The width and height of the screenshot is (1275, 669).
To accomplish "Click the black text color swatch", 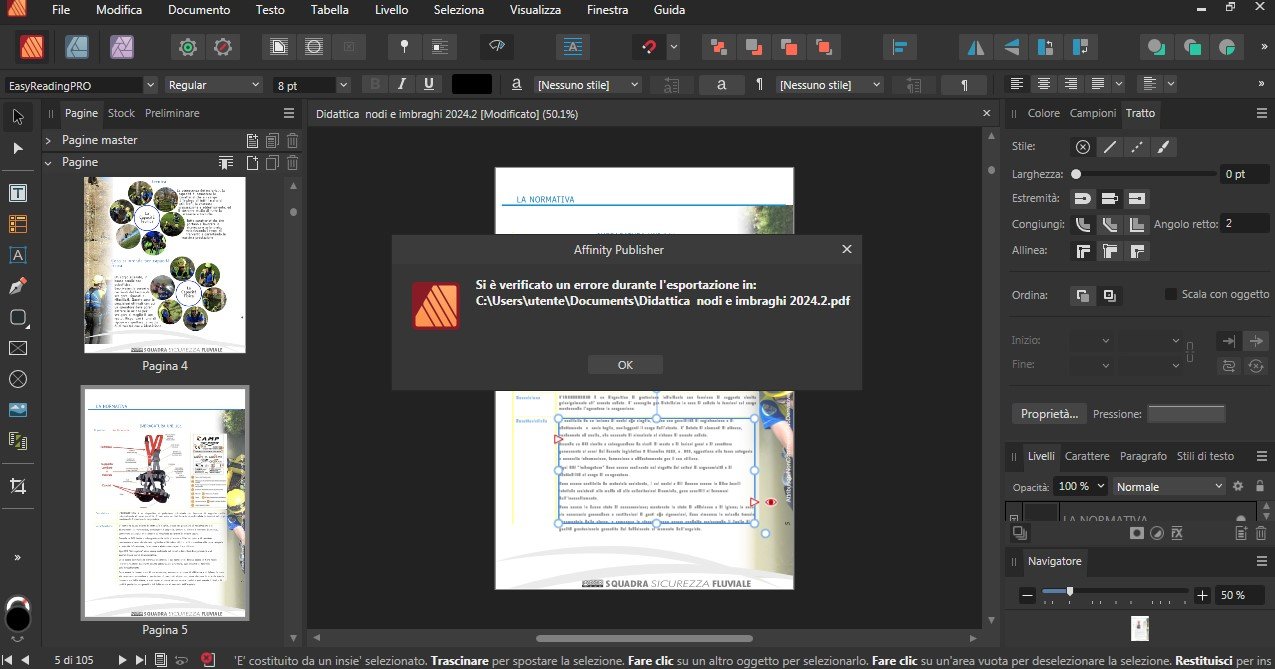I will (472, 85).
